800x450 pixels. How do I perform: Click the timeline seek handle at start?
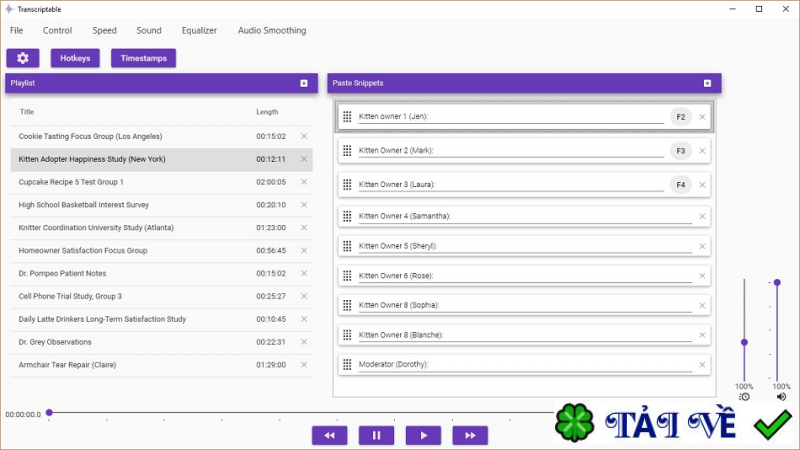(x=49, y=412)
